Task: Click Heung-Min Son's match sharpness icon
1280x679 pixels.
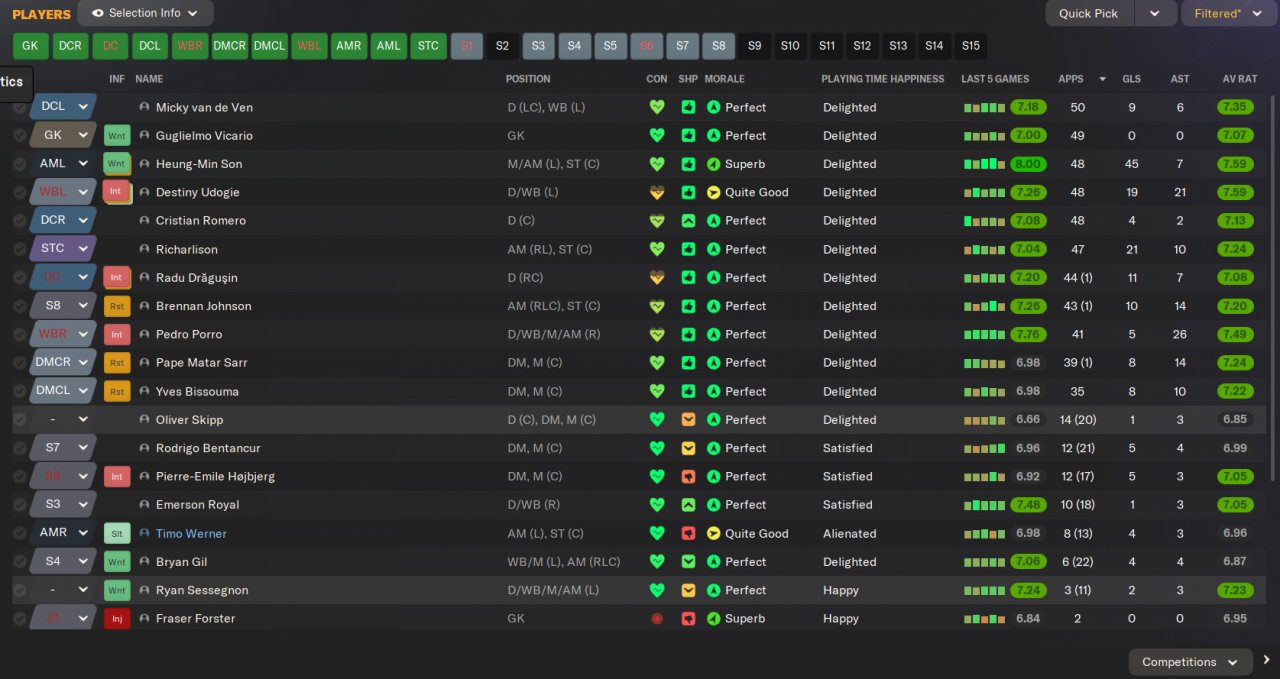Action: click(688, 164)
